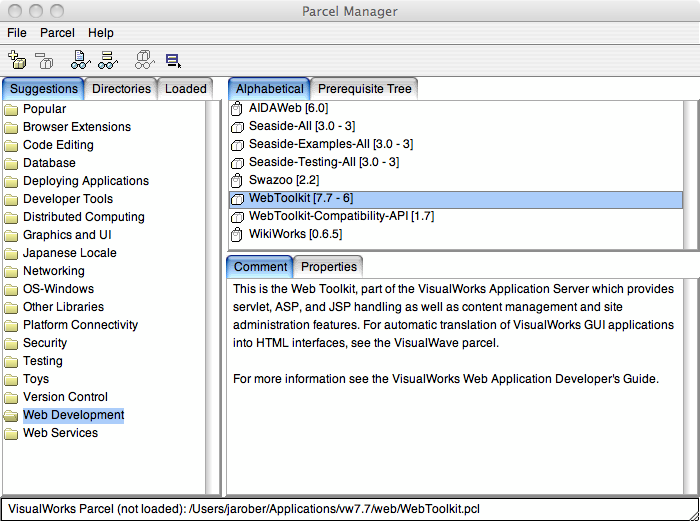700x522 pixels.
Task: Select the Platform Connectivity category
Action: coord(80,325)
